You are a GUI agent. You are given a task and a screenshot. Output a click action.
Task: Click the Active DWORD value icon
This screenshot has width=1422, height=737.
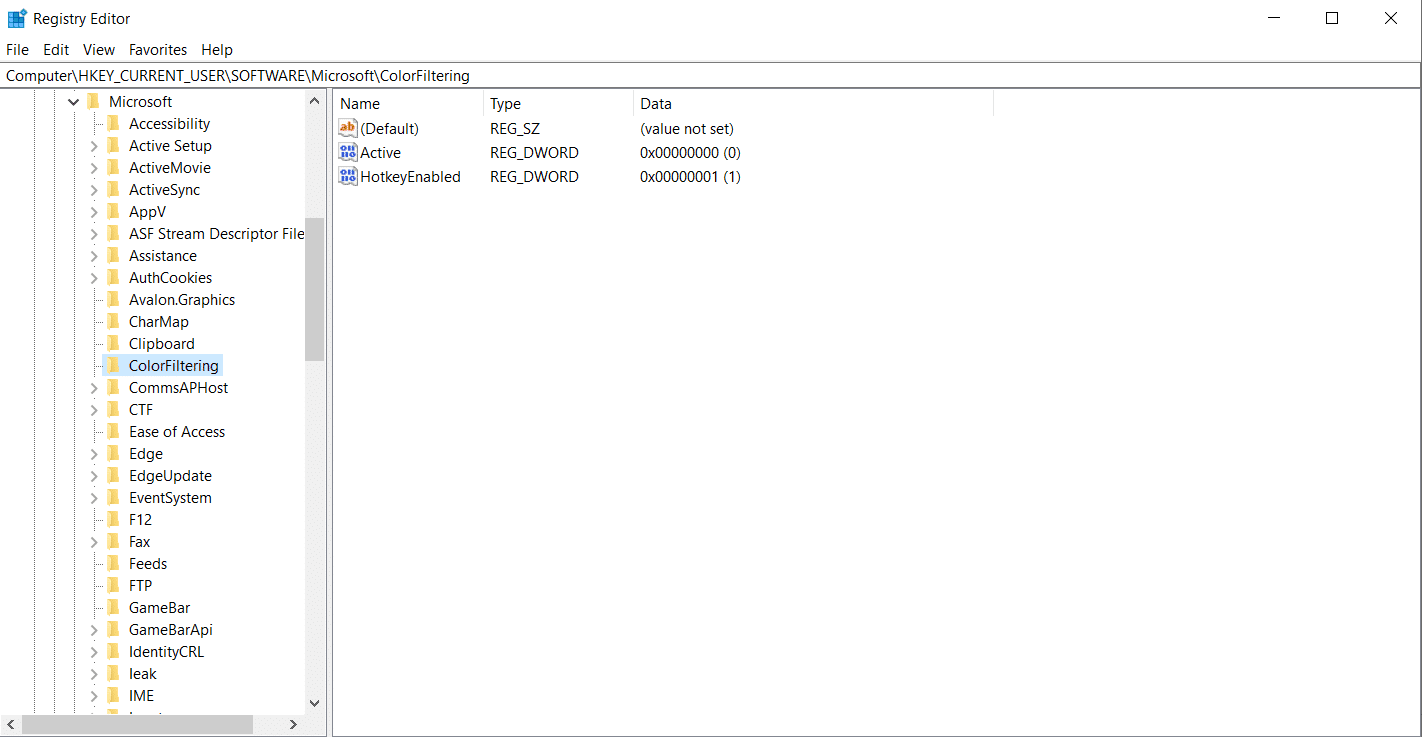pyautogui.click(x=348, y=152)
